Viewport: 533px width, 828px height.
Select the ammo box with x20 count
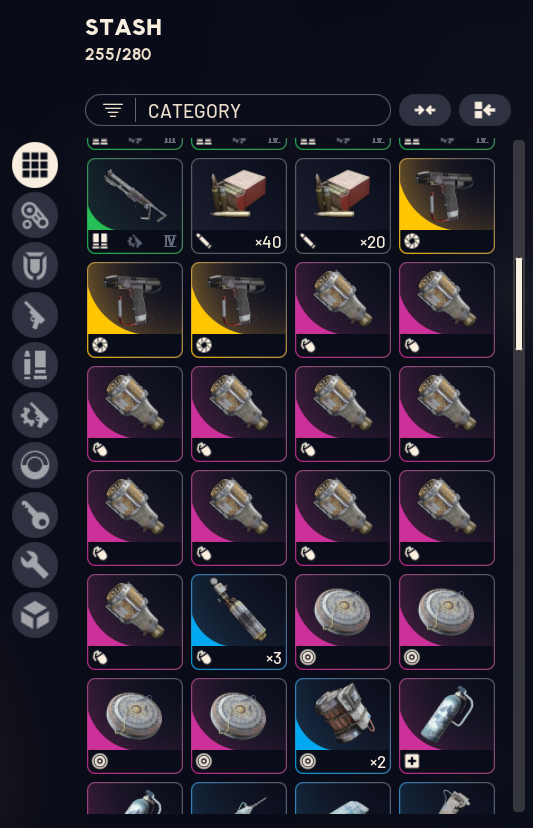click(x=343, y=206)
